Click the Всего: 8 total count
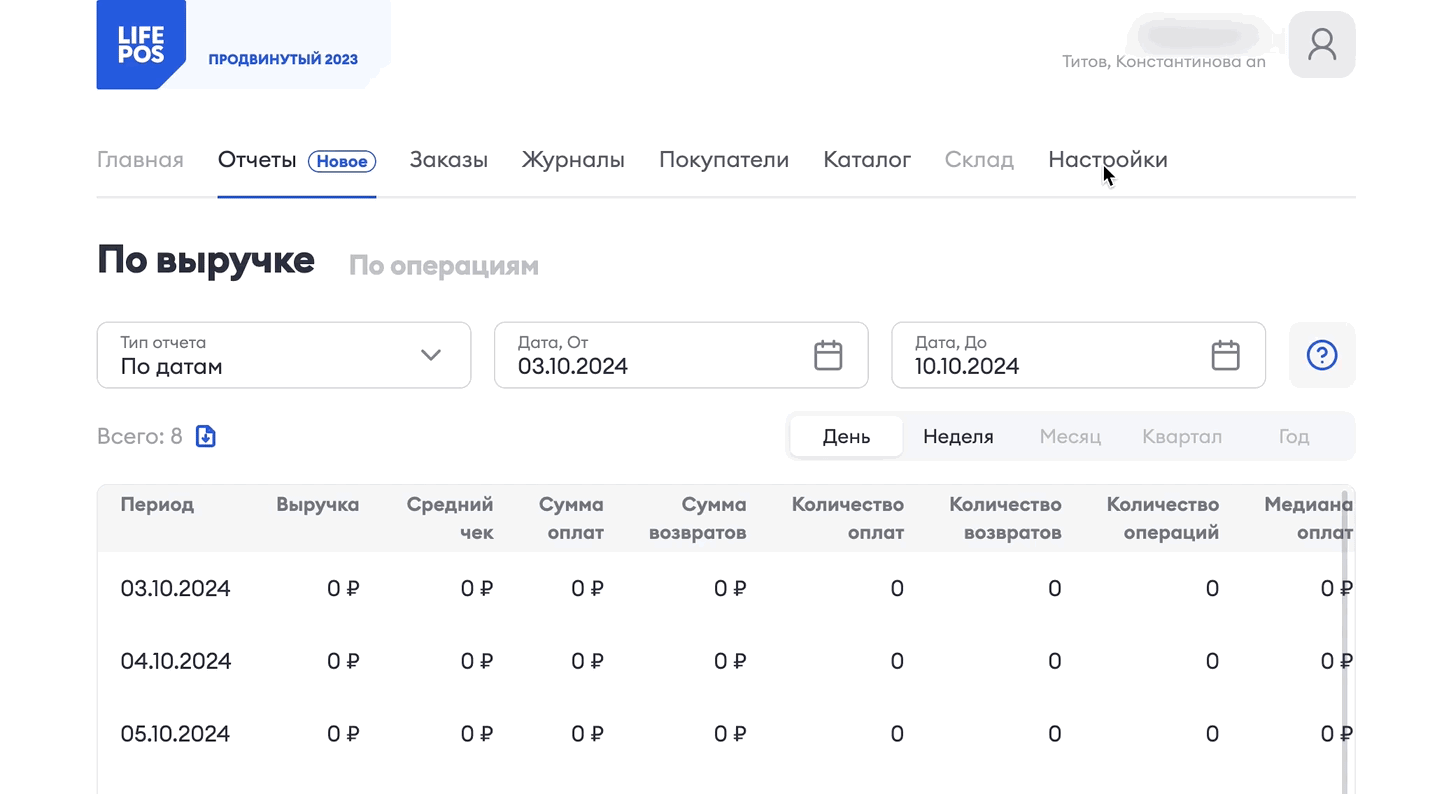The height and width of the screenshot is (794, 1444). [140, 437]
